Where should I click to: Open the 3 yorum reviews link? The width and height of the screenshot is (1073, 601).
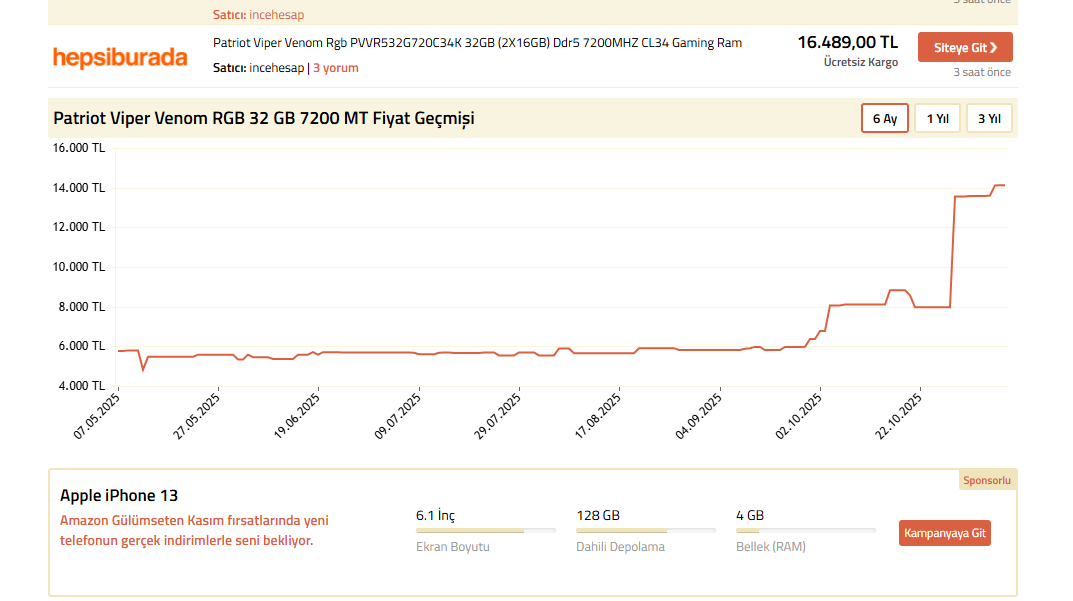pos(335,68)
